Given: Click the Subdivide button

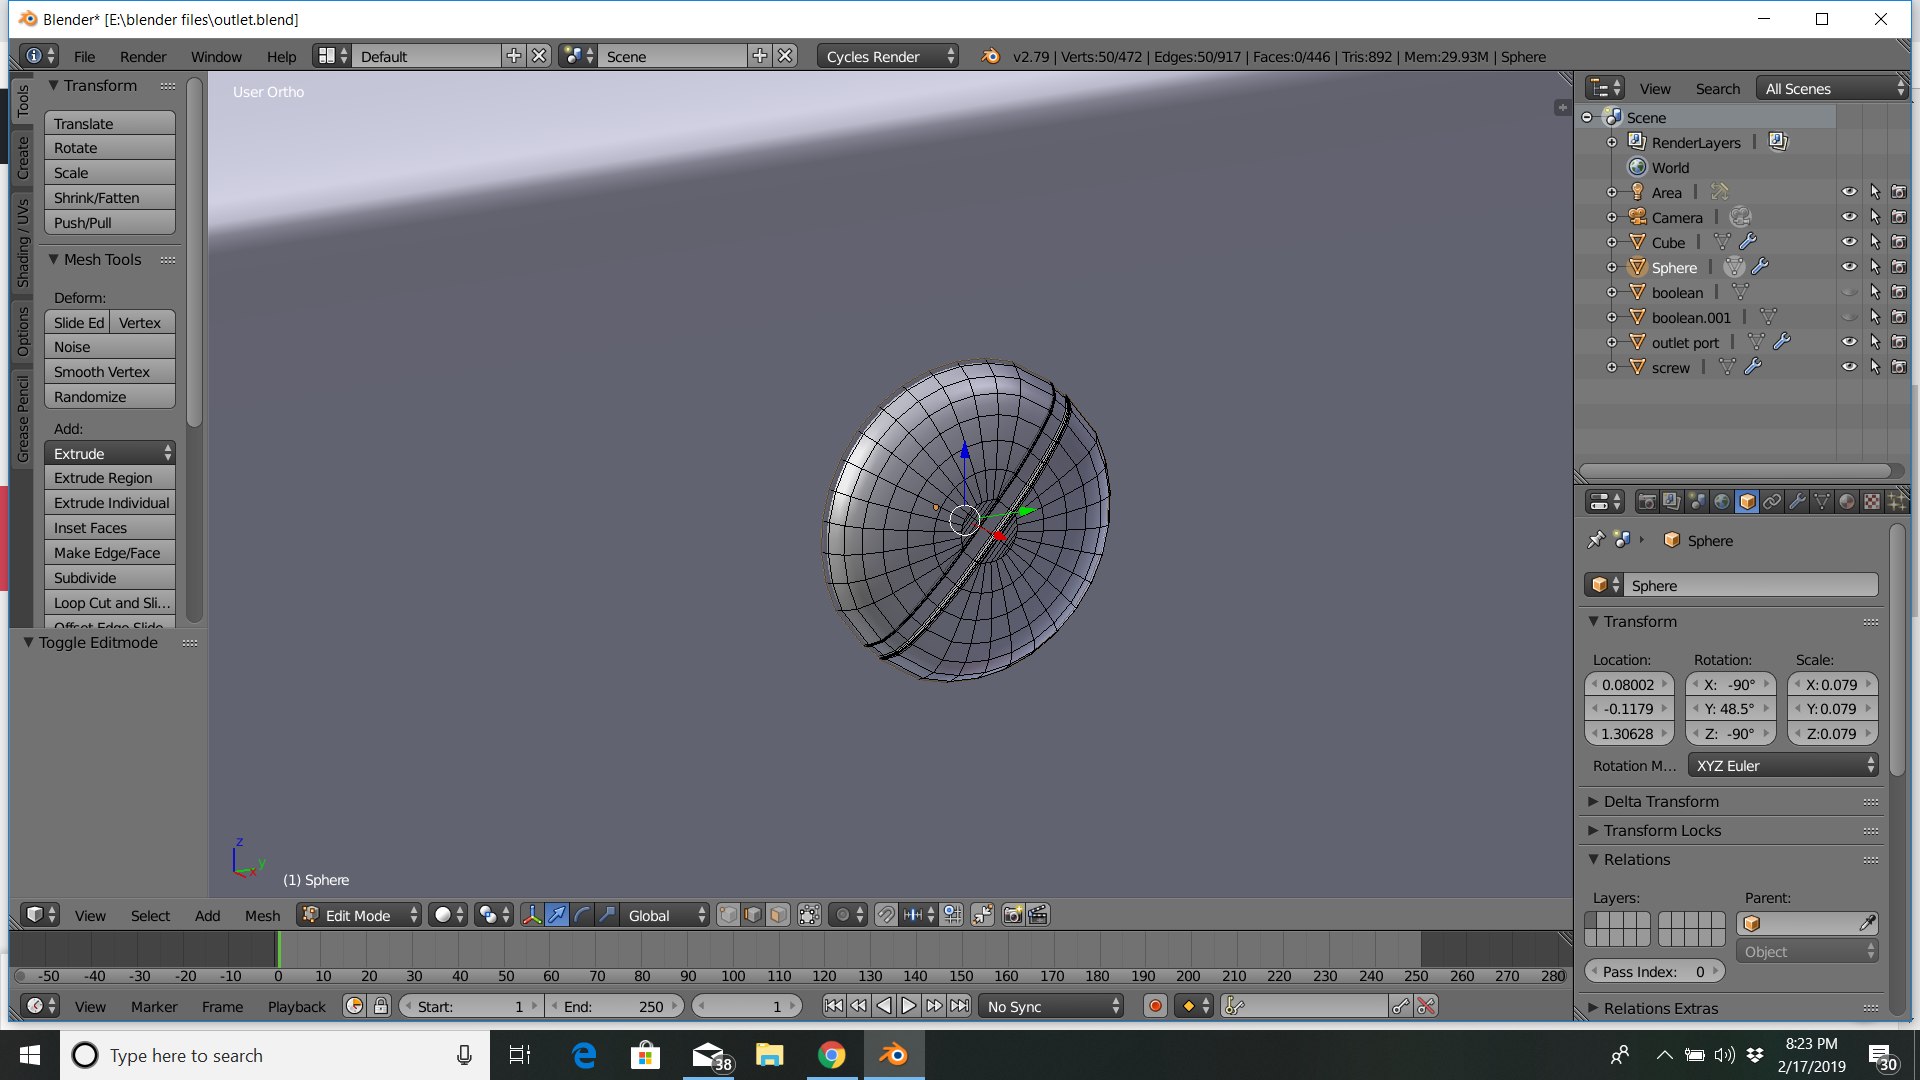Looking at the screenshot, I should (110, 578).
